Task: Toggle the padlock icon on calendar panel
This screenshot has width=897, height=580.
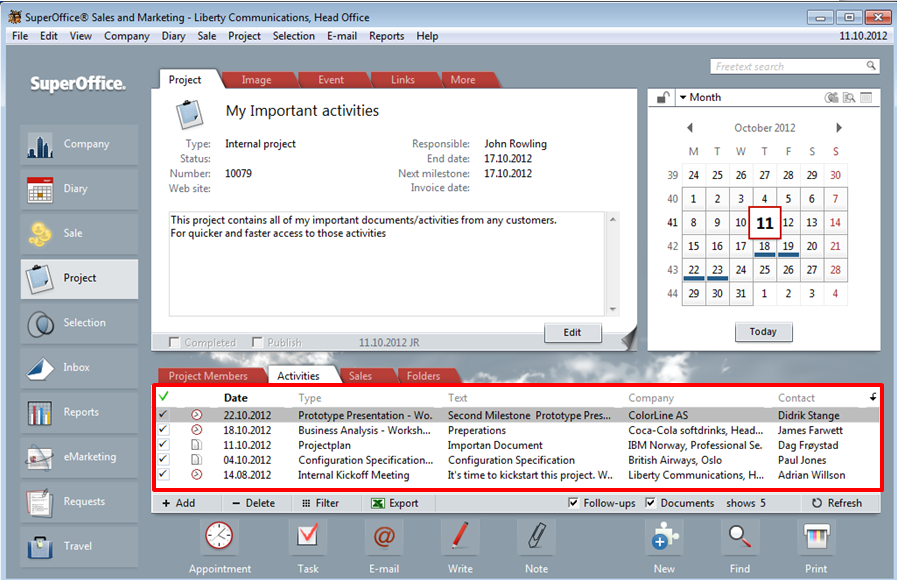Action: coord(663,97)
